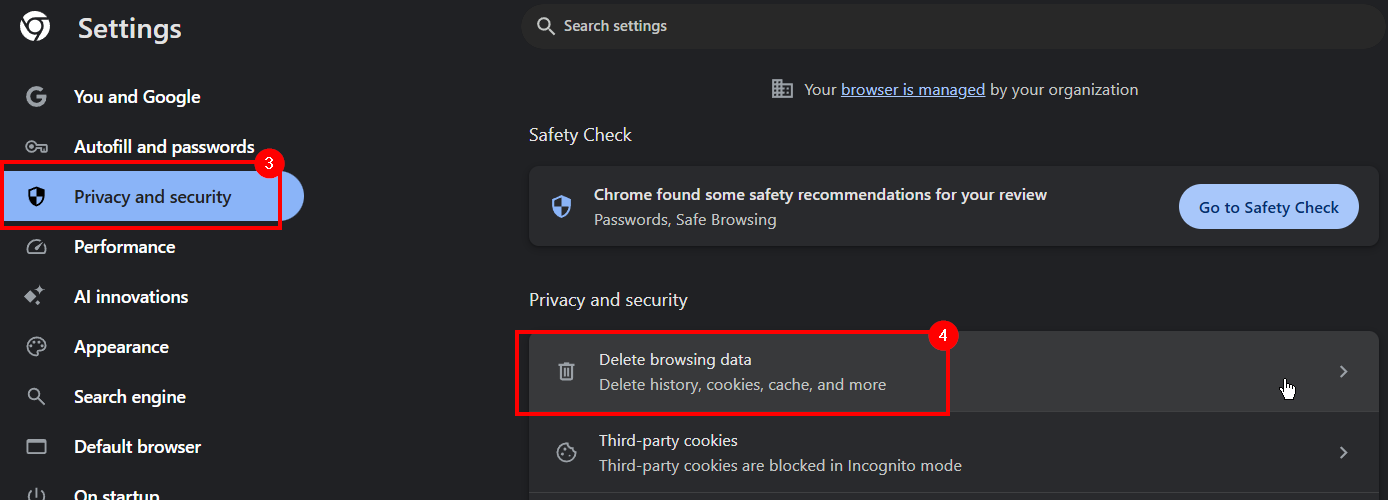Click the AI innovations sparkle icon

pyautogui.click(x=37, y=297)
